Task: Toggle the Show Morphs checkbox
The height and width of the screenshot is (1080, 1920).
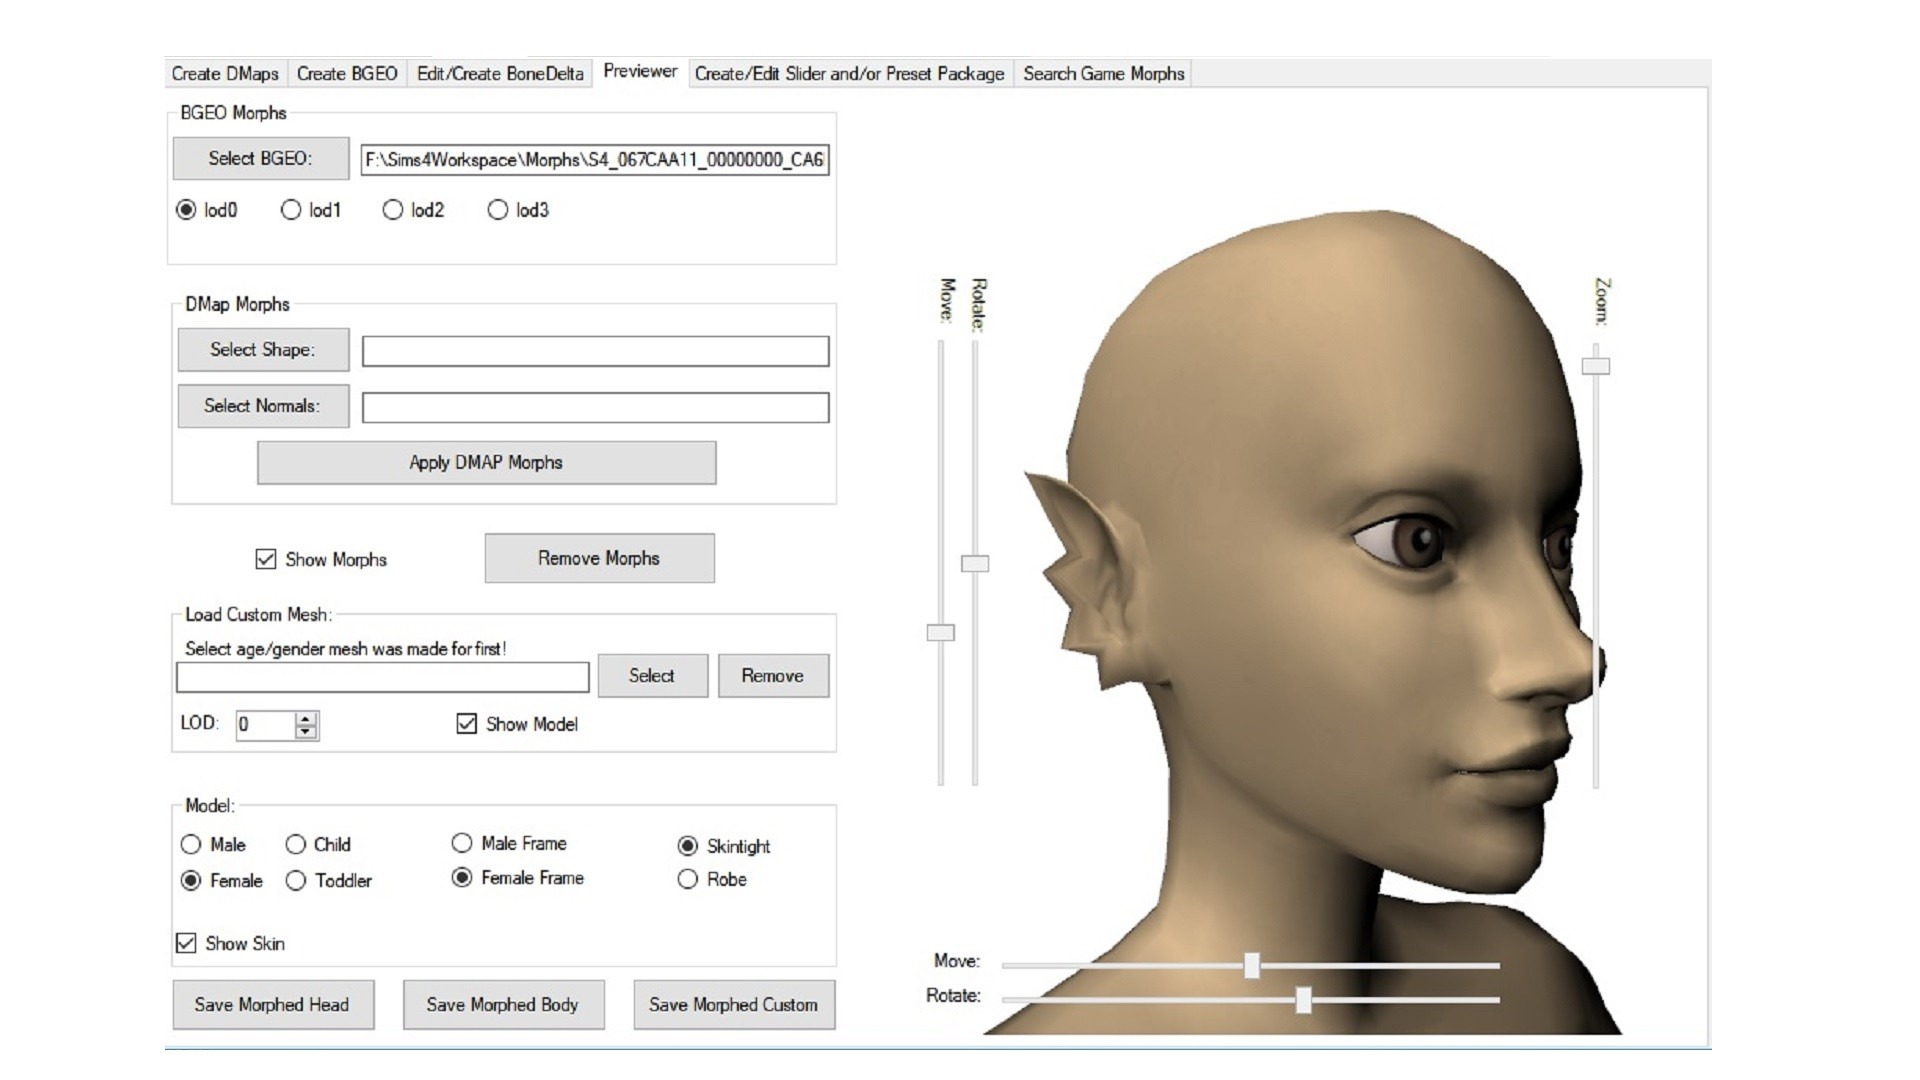Action: coord(265,559)
